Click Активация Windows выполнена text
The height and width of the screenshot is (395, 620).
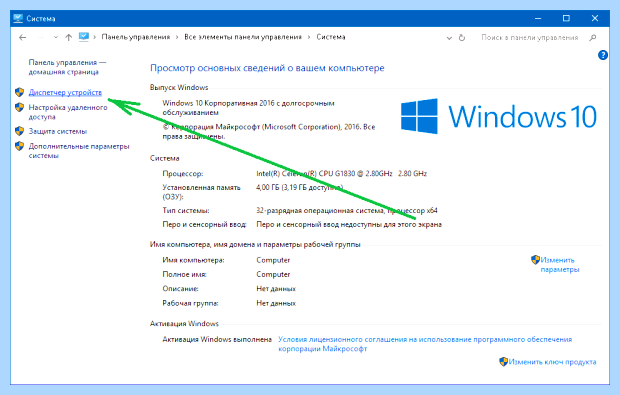tap(217, 340)
